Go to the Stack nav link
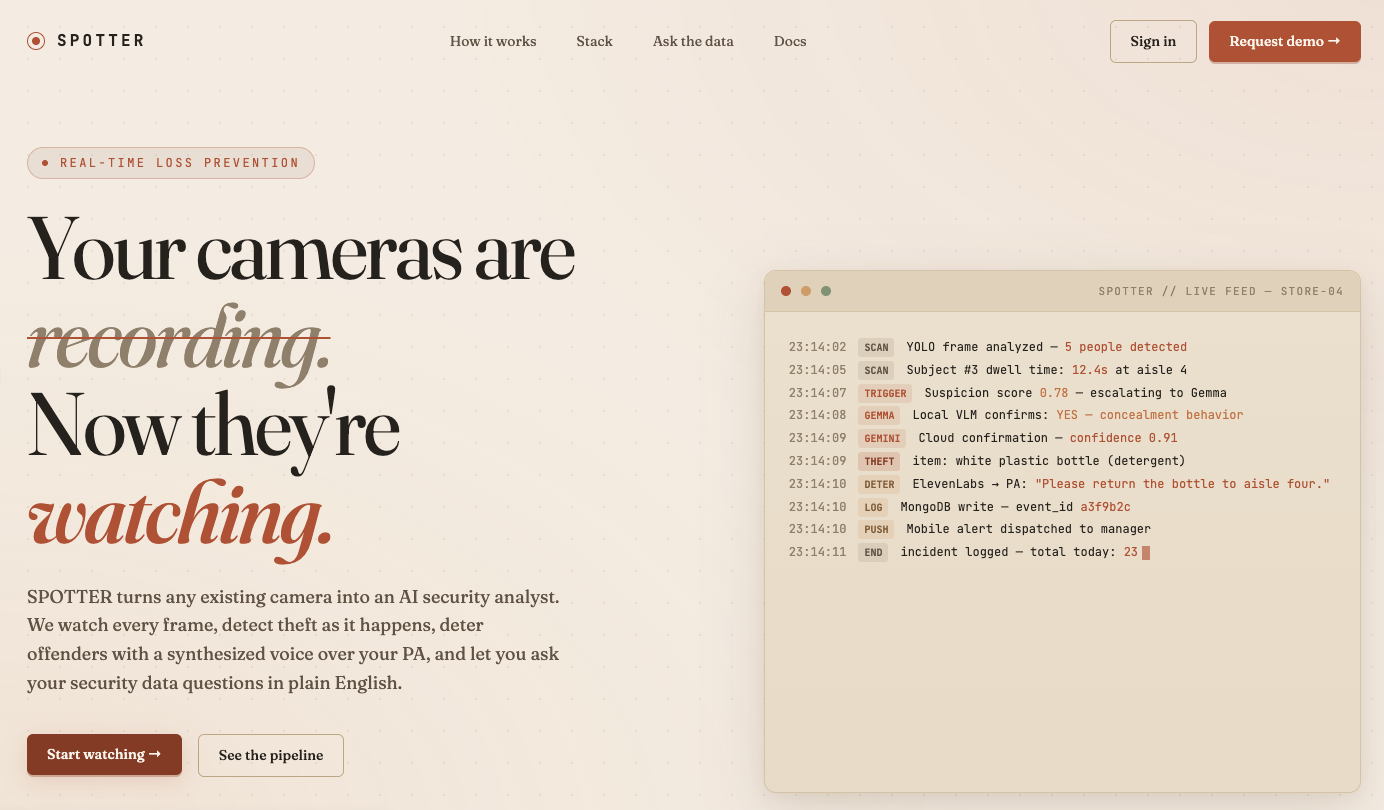 click(x=594, y=41)
